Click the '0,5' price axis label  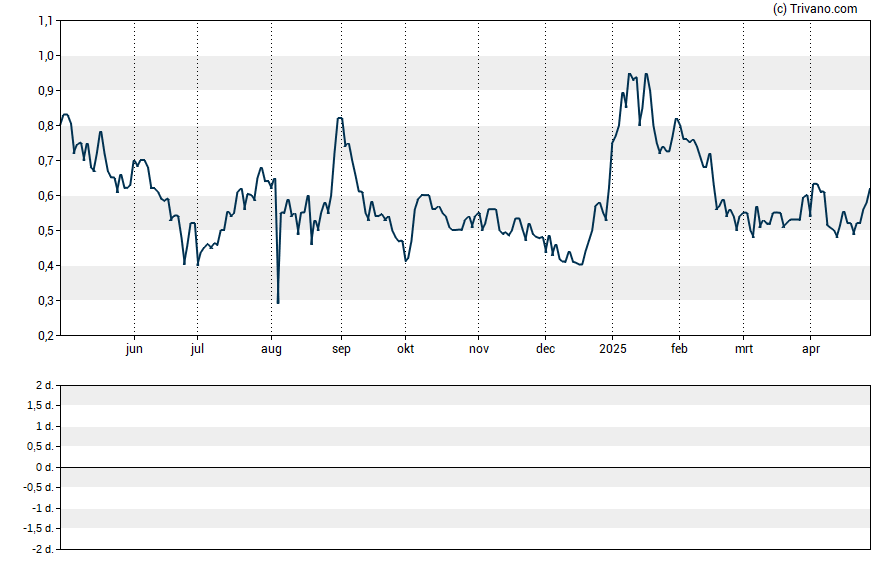[46, 231]
